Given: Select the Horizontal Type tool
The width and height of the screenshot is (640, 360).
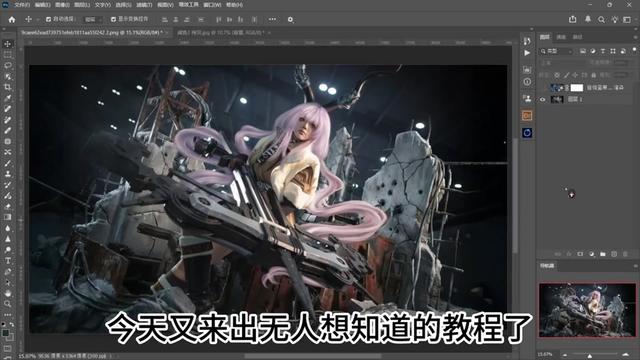Looking at the screenshot, I should (7, 261).
